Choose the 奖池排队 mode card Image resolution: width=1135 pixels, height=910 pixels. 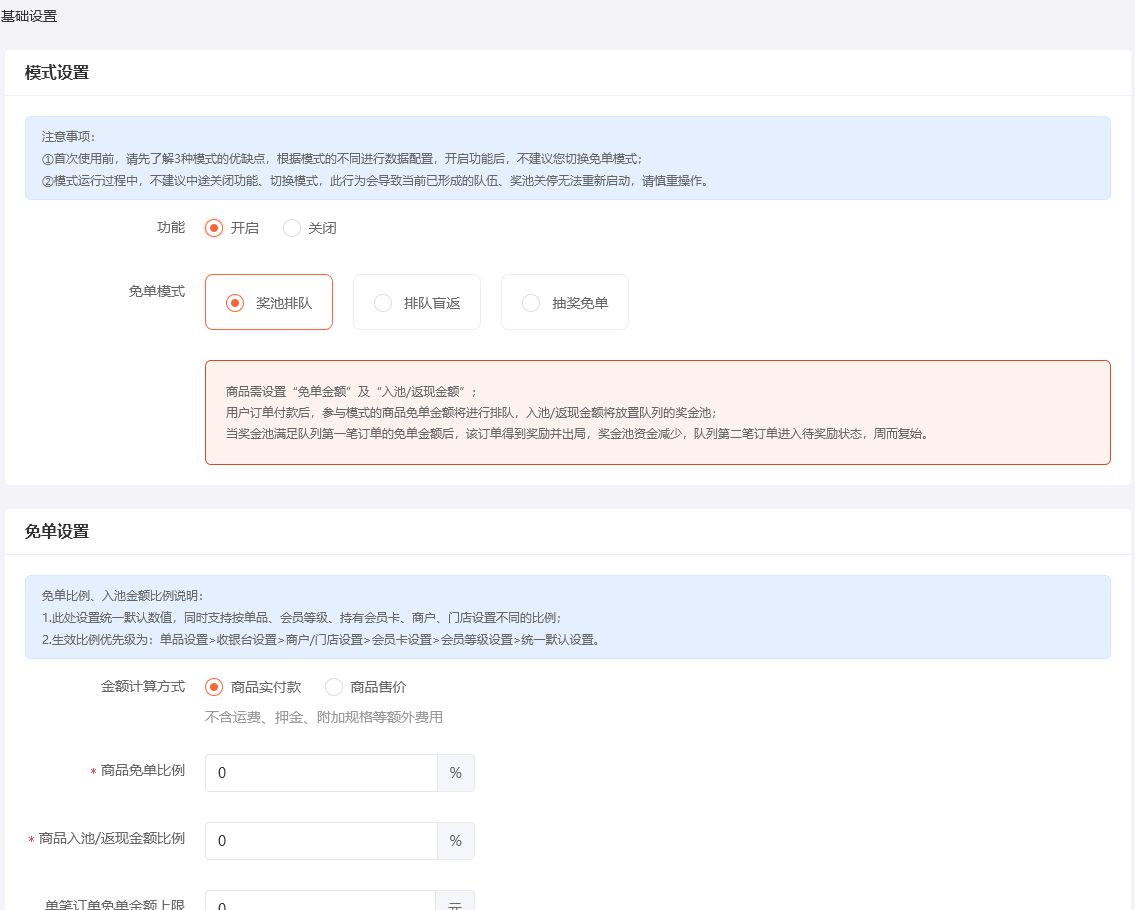pos(269,302)
